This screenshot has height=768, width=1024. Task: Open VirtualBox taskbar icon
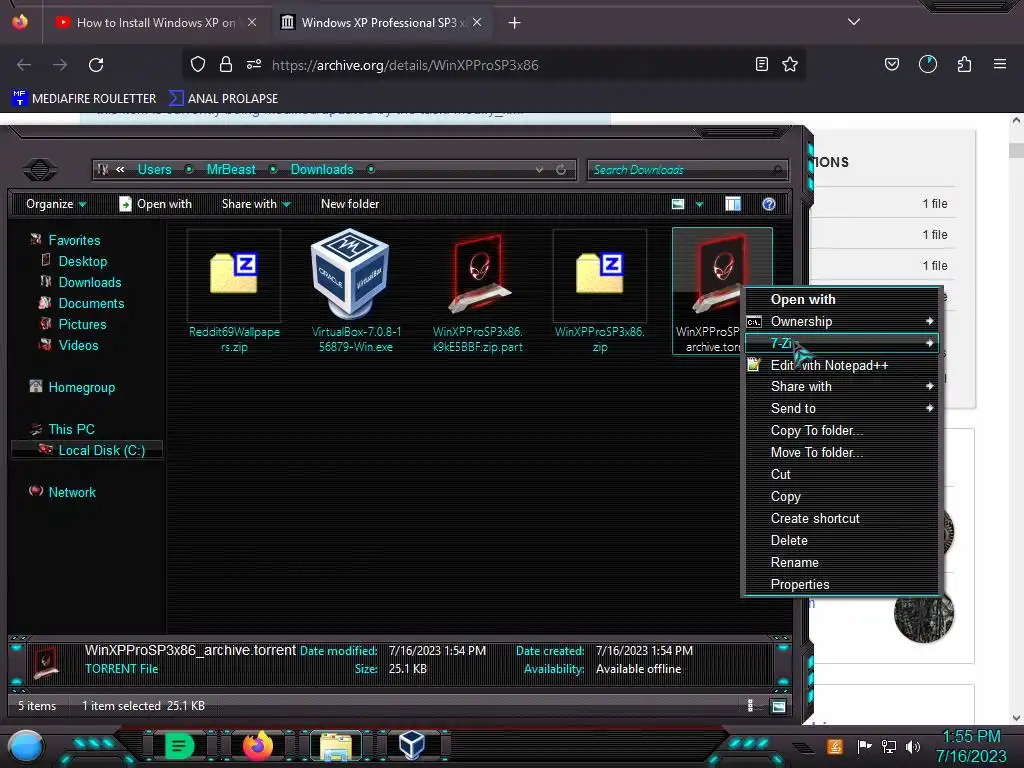coord(412,745)
